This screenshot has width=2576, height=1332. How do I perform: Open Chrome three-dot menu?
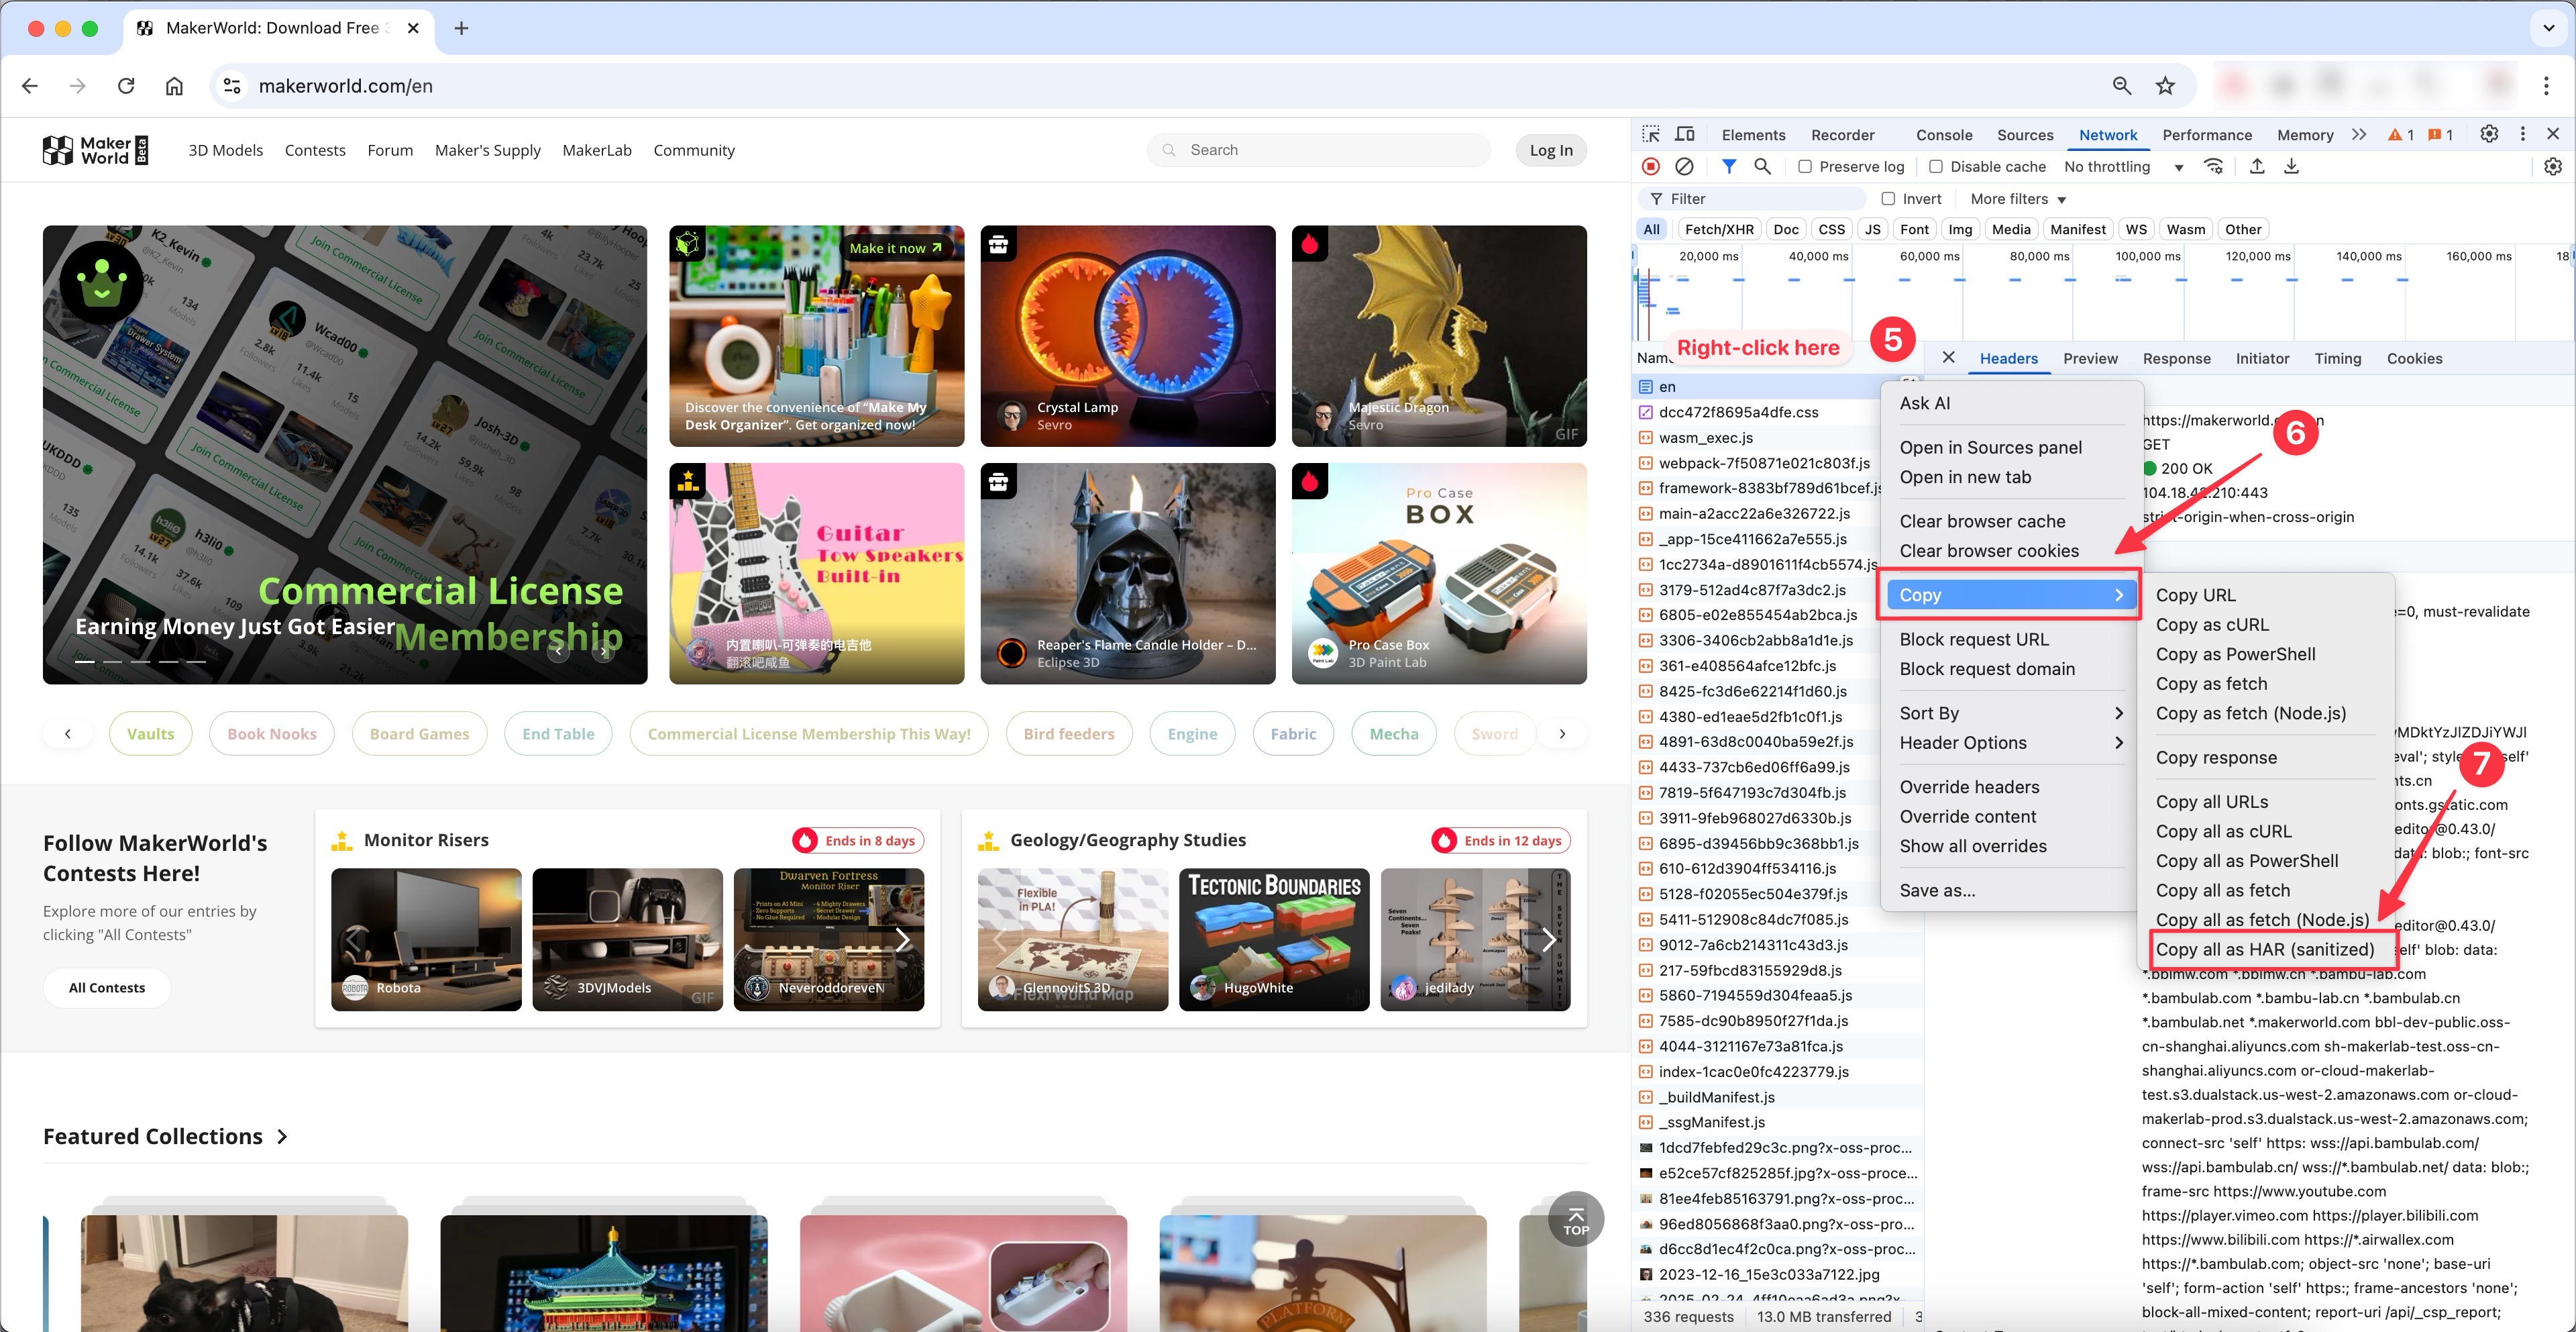(2546, 86)
